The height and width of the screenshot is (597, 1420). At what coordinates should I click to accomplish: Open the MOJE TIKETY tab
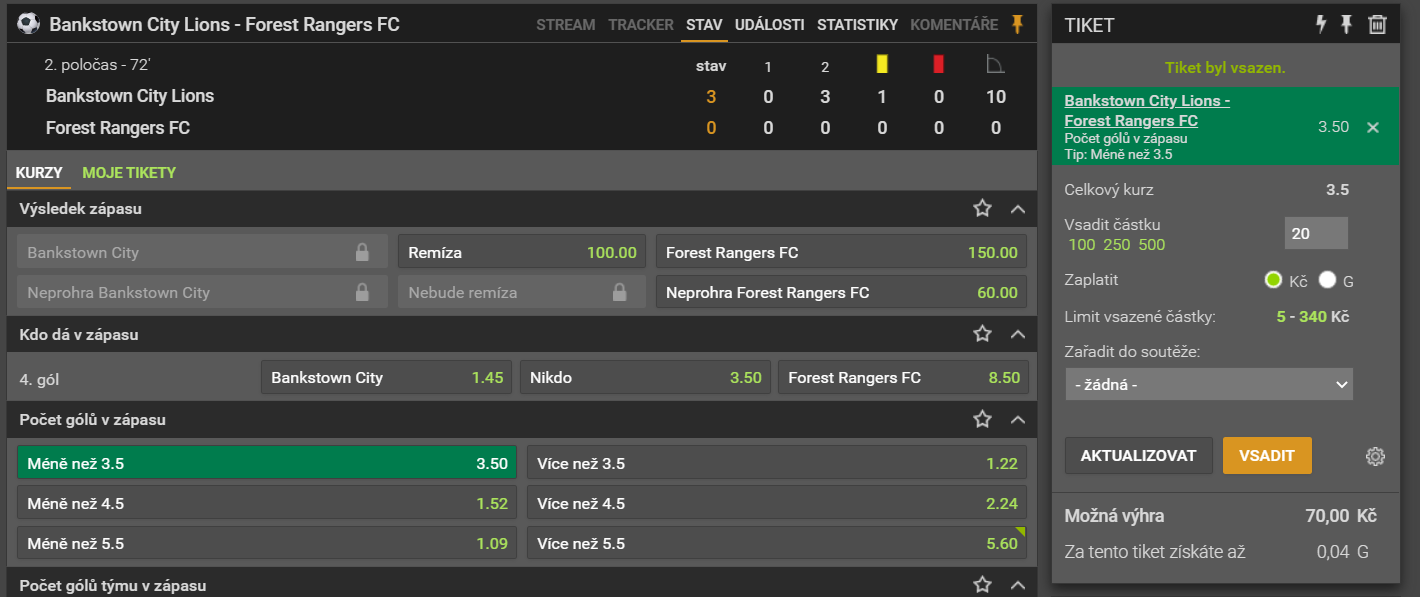click(x=129, y=173)
